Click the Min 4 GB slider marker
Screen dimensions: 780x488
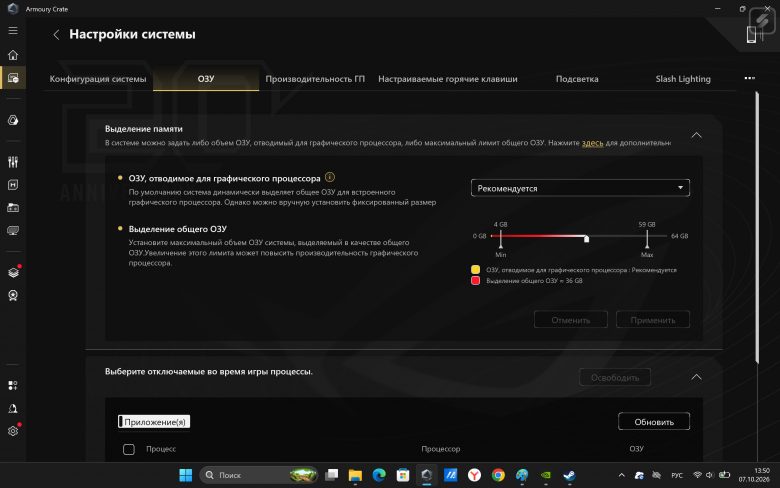(x=500, y=239)
